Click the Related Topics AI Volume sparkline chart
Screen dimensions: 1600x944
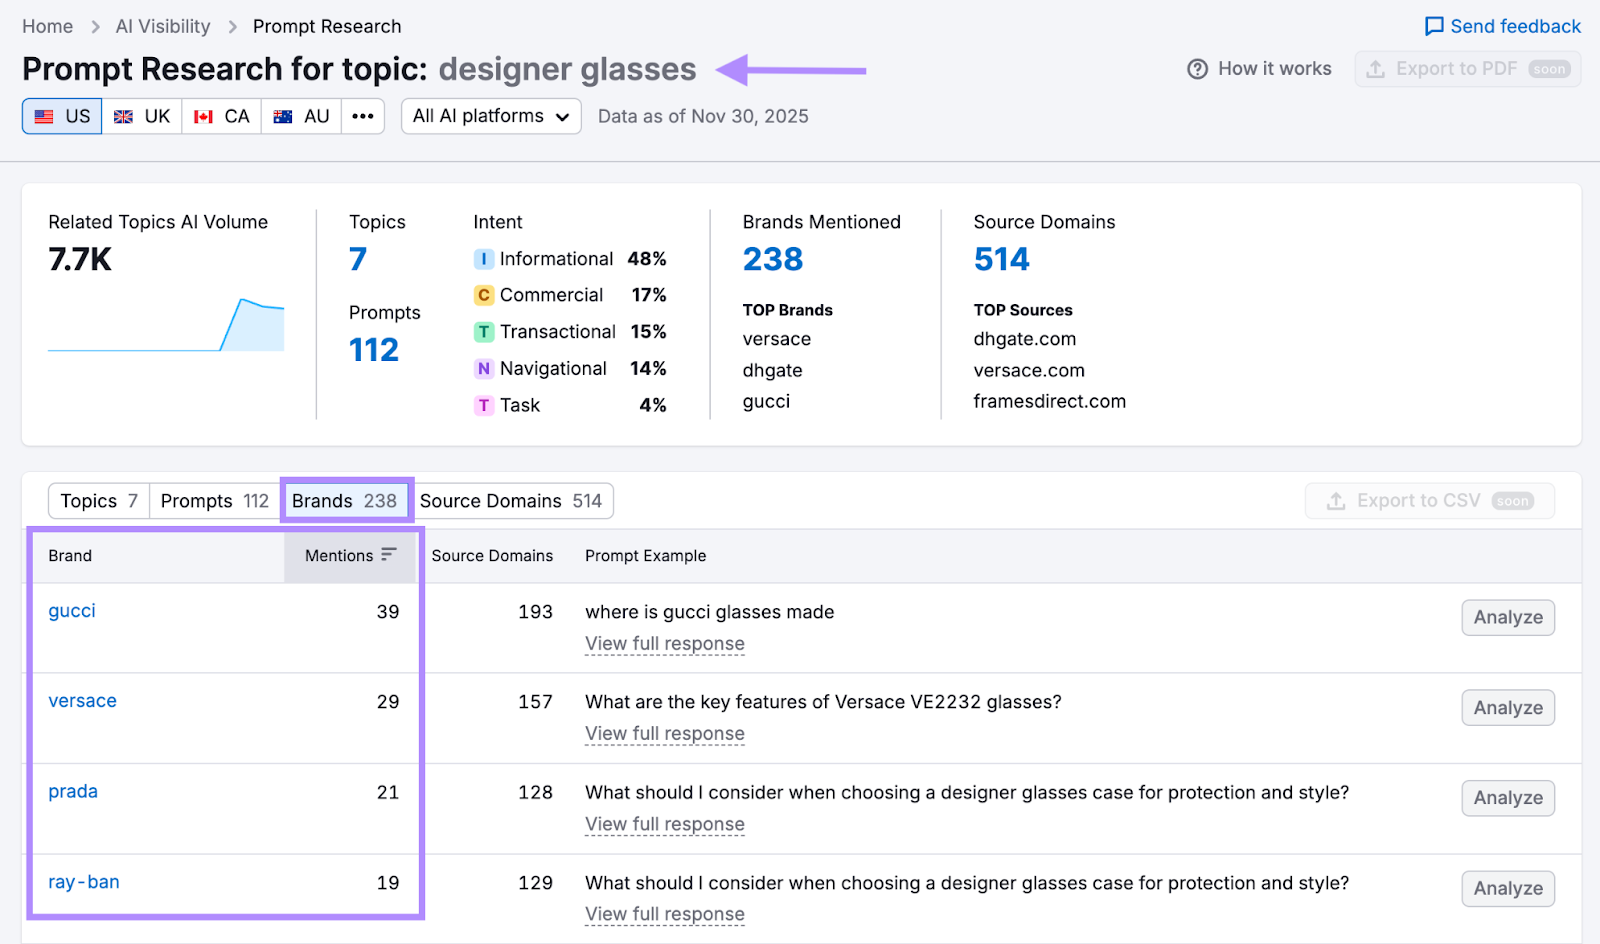coord(165,325)
